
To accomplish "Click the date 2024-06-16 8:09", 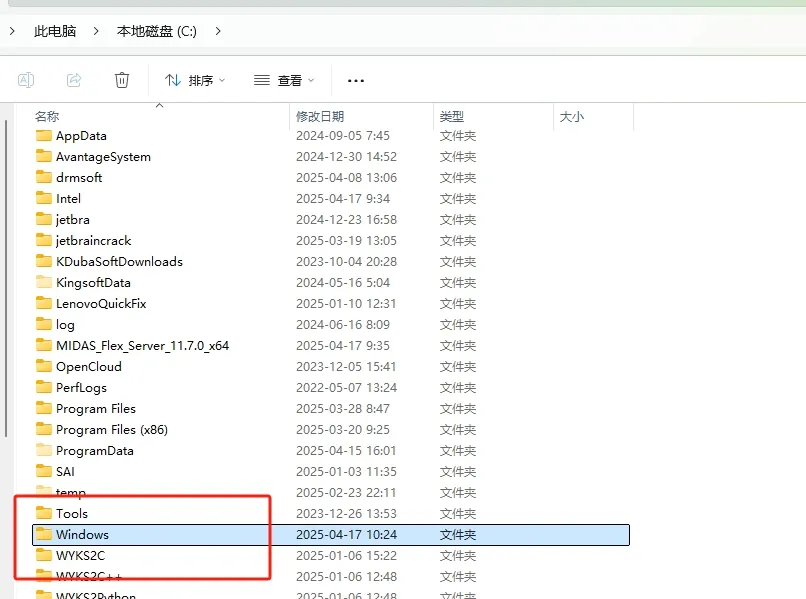I will tap(343, 324).
